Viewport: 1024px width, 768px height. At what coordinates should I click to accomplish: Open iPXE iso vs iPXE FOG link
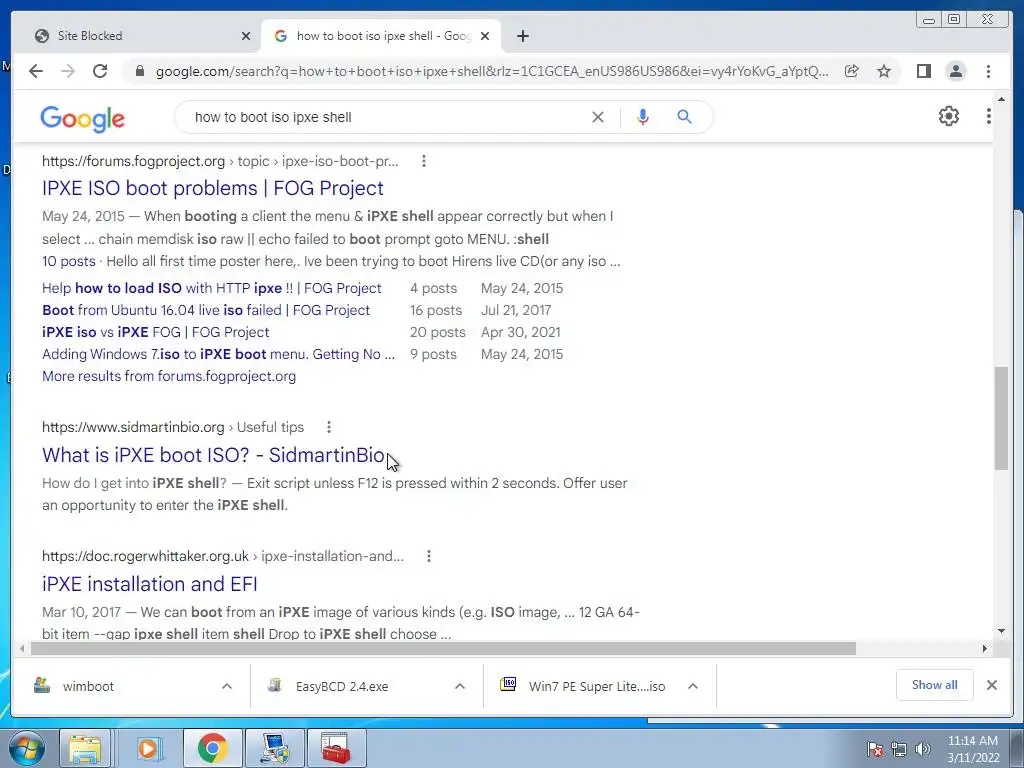(x=155, y=332)
